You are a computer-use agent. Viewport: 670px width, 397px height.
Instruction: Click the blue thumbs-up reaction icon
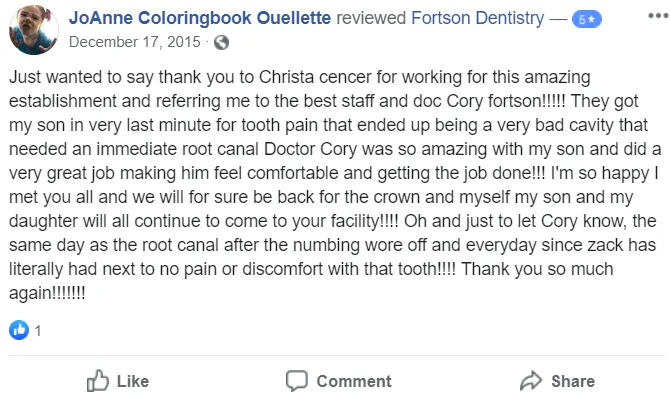pos(19,330)
